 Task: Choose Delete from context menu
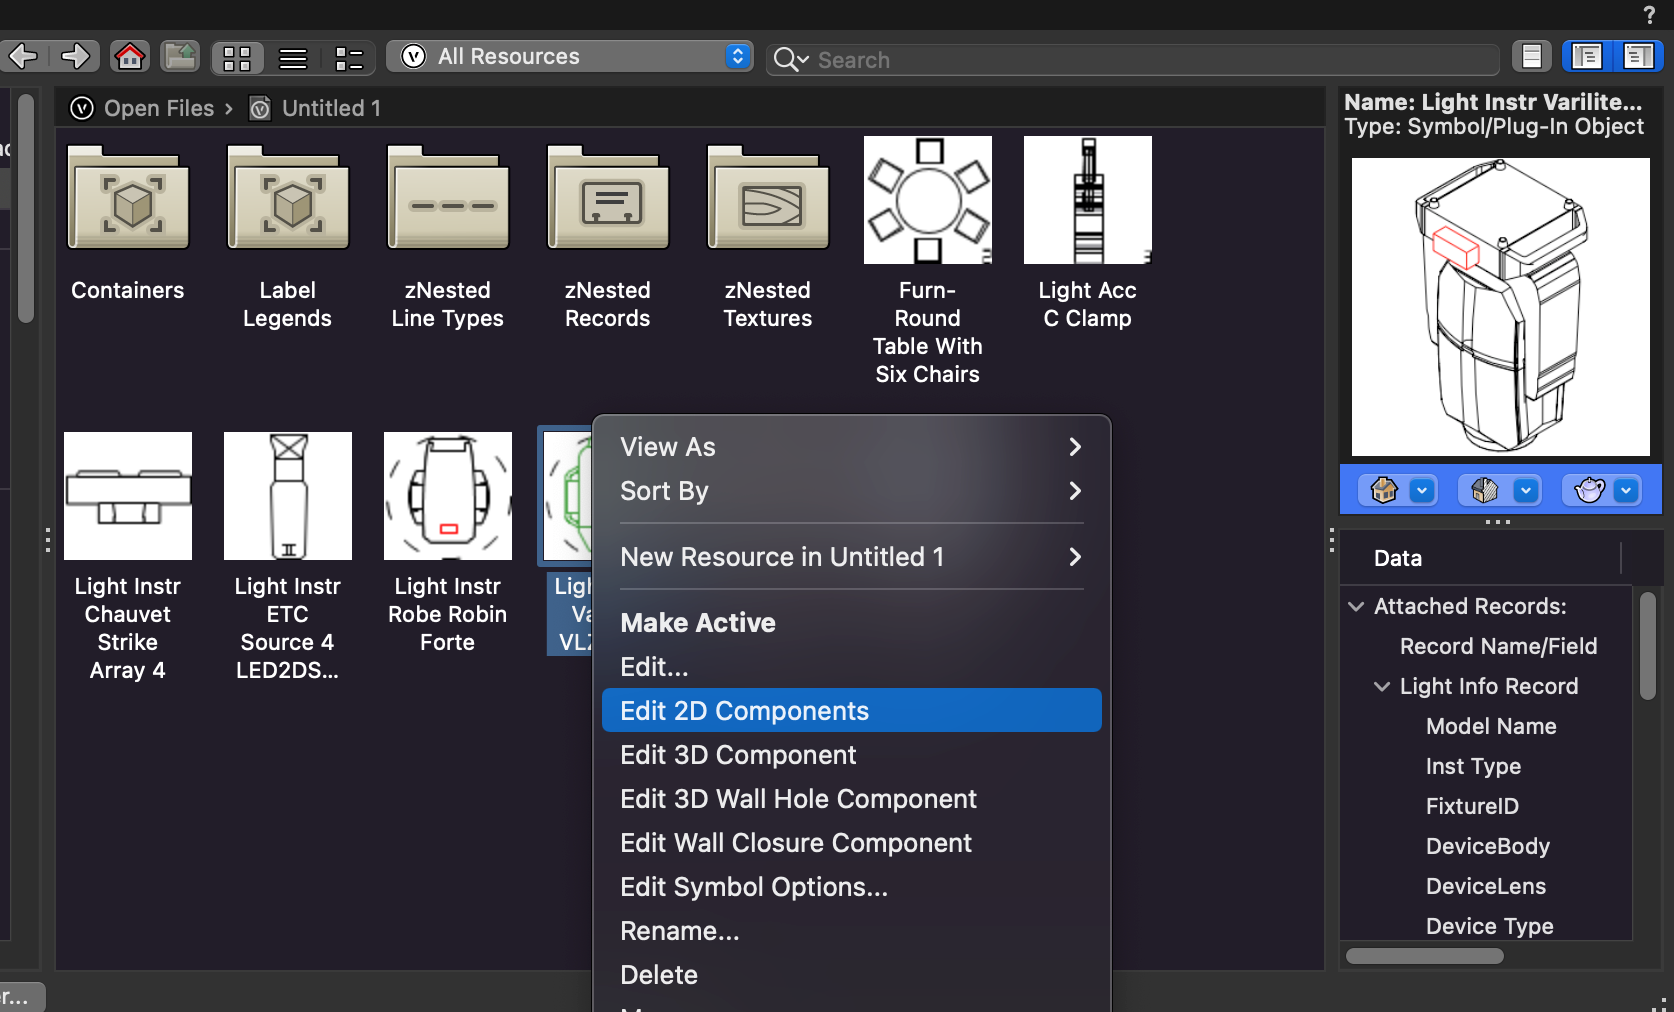point(852,975)
